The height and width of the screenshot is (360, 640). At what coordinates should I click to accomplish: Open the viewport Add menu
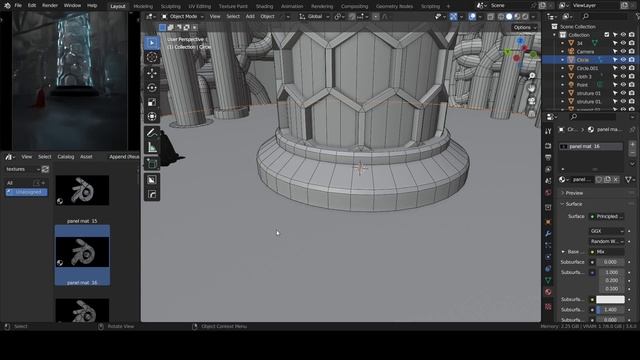pos(250,17)
